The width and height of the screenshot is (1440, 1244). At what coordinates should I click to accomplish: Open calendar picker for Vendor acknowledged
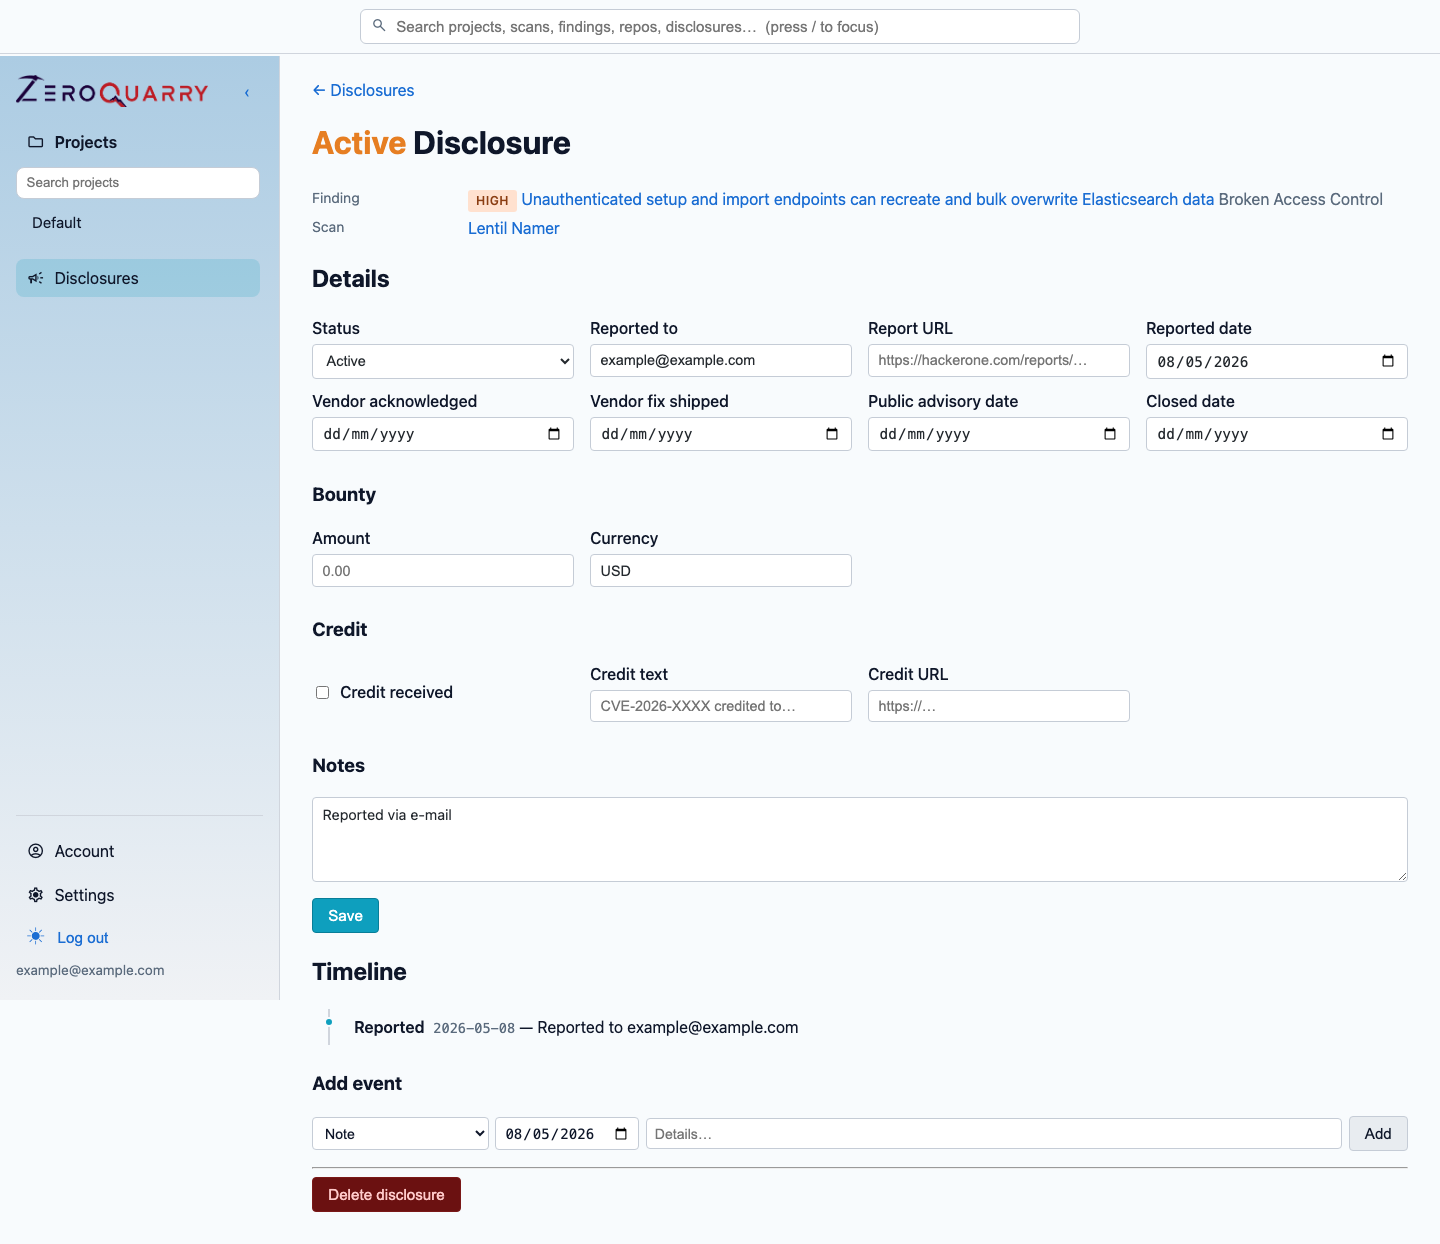554,434
